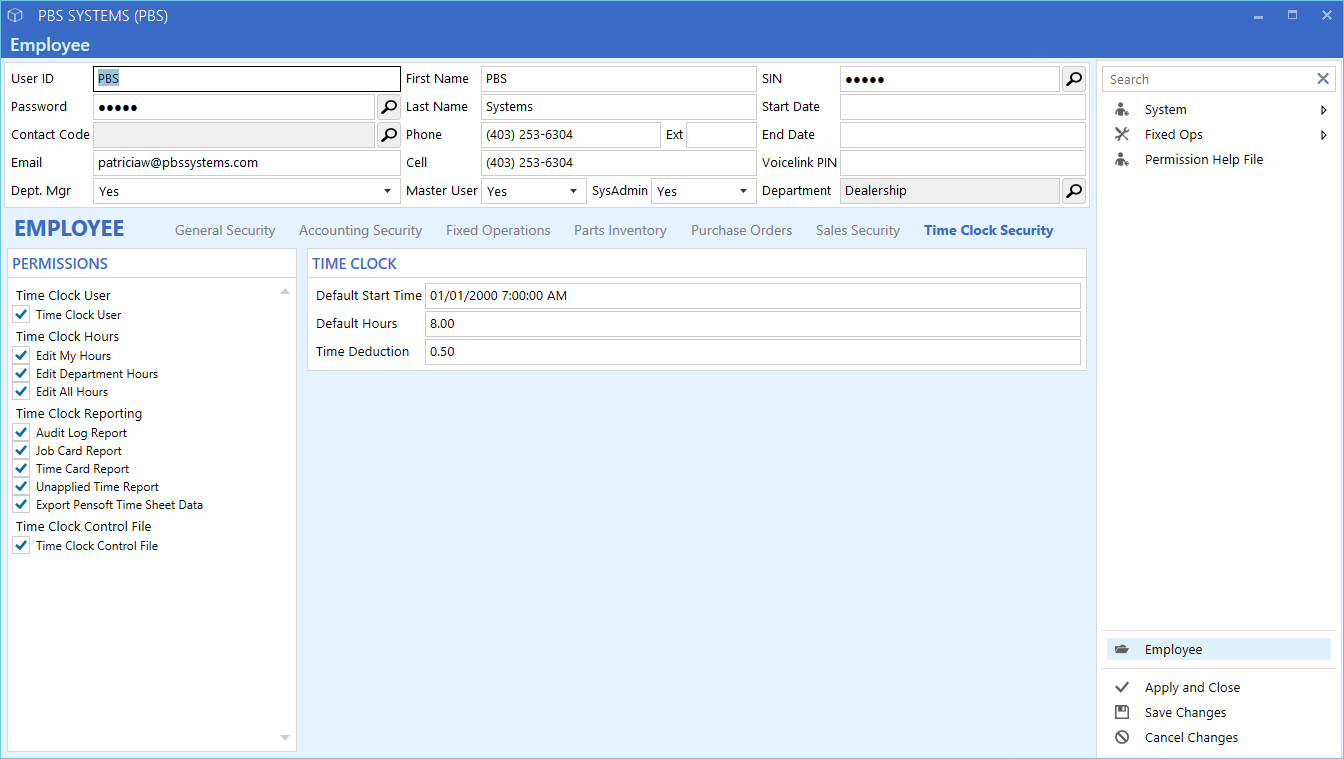Screen dimensions: 1344x759
Task: Toggle the Edit My Hours checkbox
Action: tap(21, 356)
